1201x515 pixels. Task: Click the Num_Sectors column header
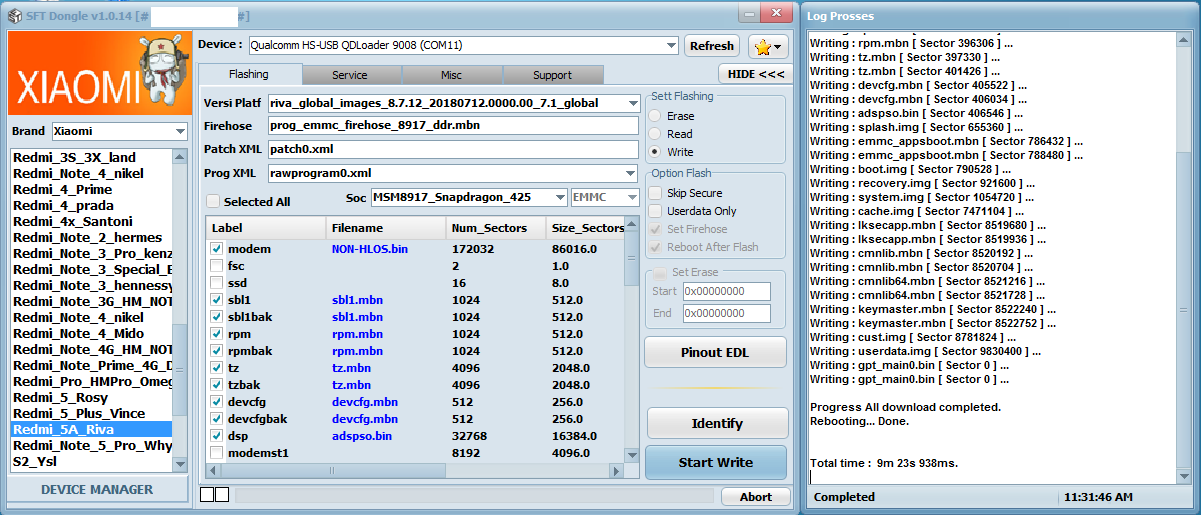tap(496, 228)
